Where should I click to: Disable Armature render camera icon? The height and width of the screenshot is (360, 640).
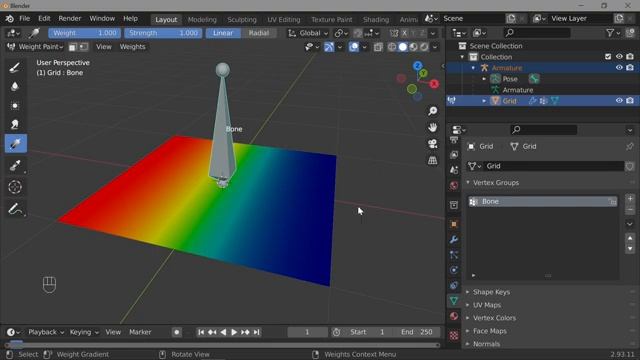tap(630, 68)
